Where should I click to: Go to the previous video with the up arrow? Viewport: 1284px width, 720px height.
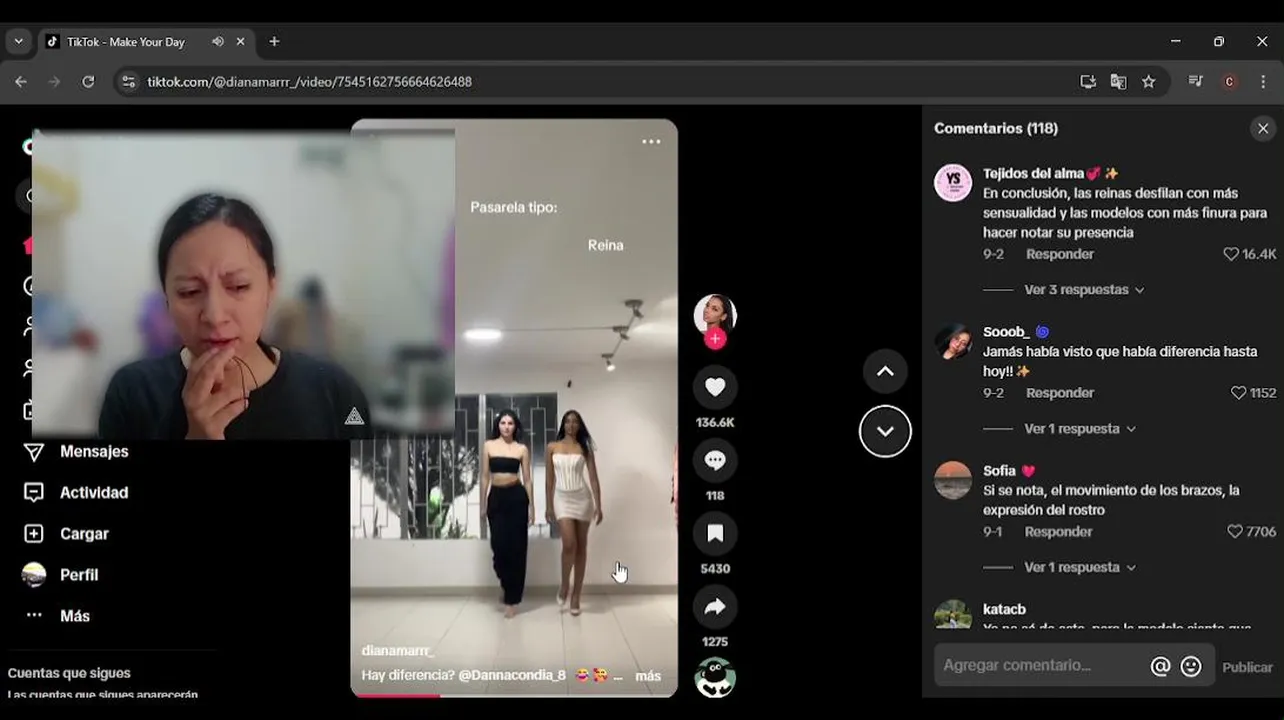point(885,371)
